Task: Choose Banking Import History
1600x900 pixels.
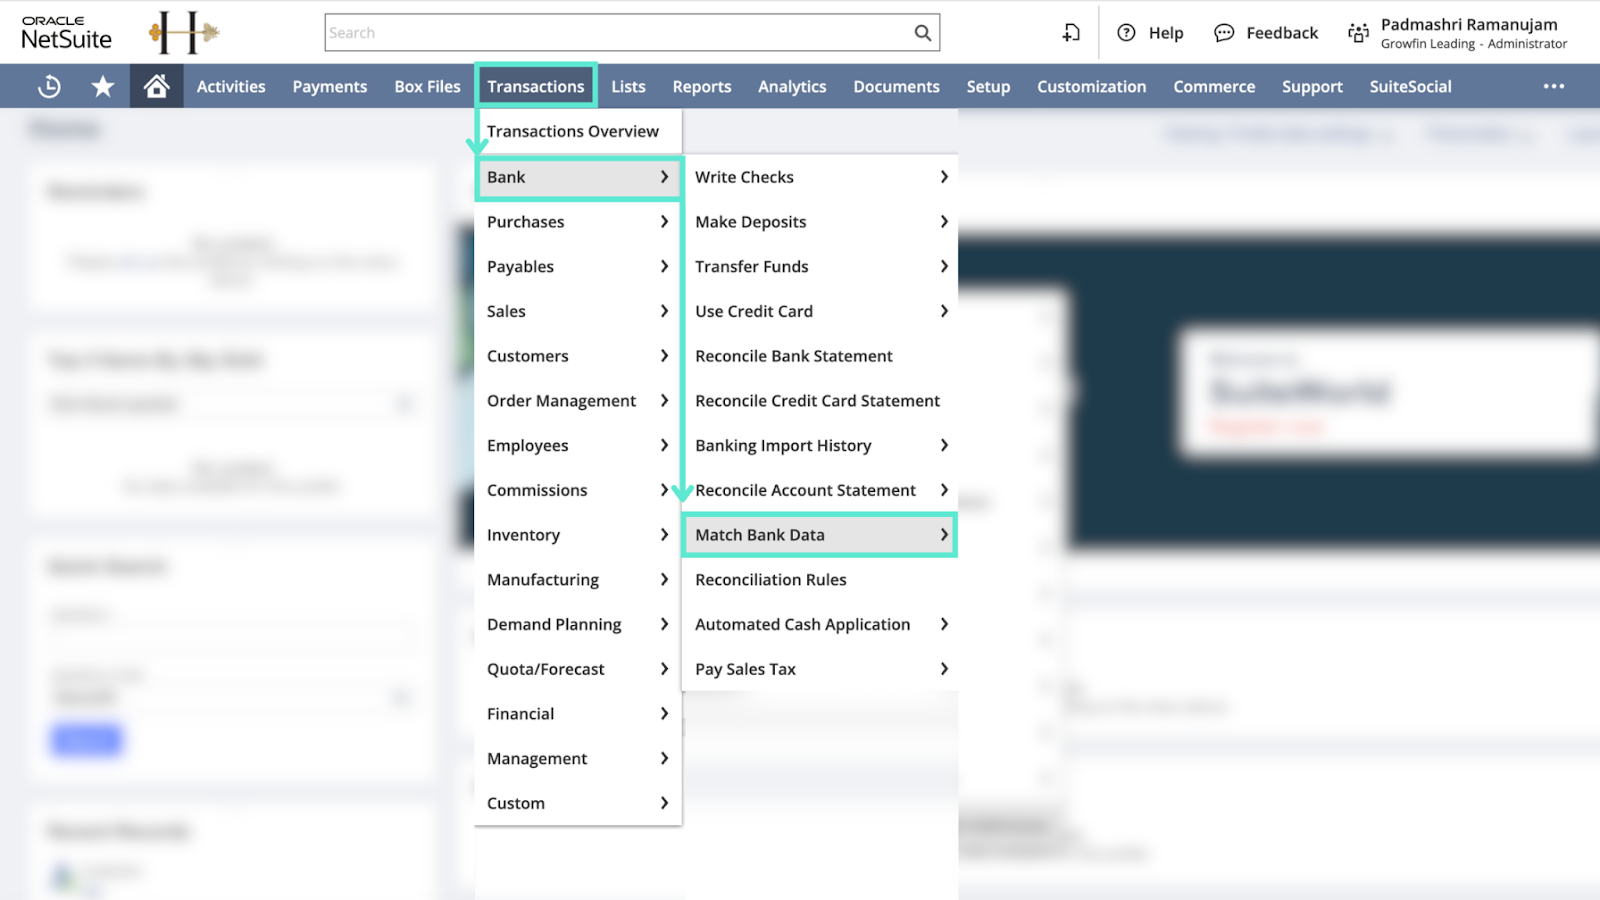Action: pos(820,446)
